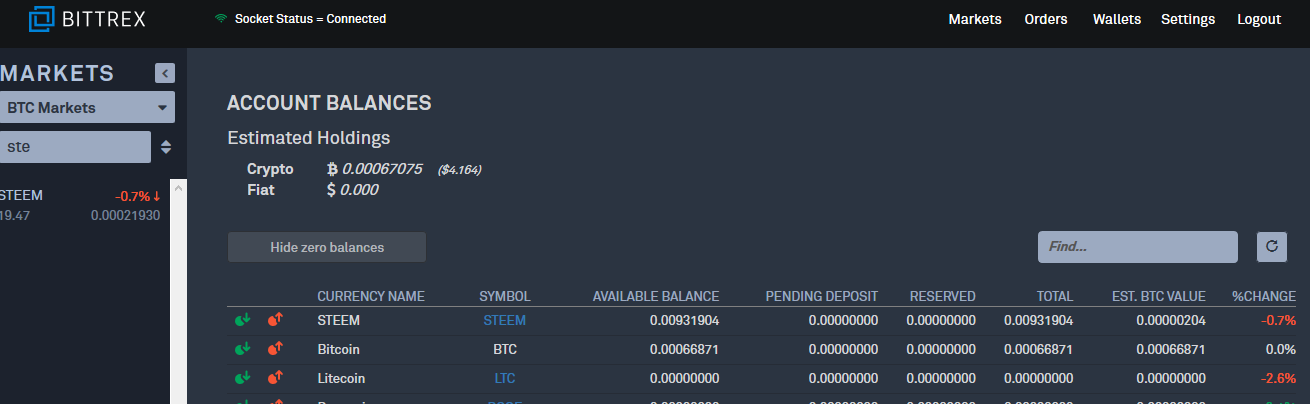Image resolution: width=1310 pixels, height=404 pixels.
Task: Click the market search field containing 'ste'
Action: click(75, 147)
